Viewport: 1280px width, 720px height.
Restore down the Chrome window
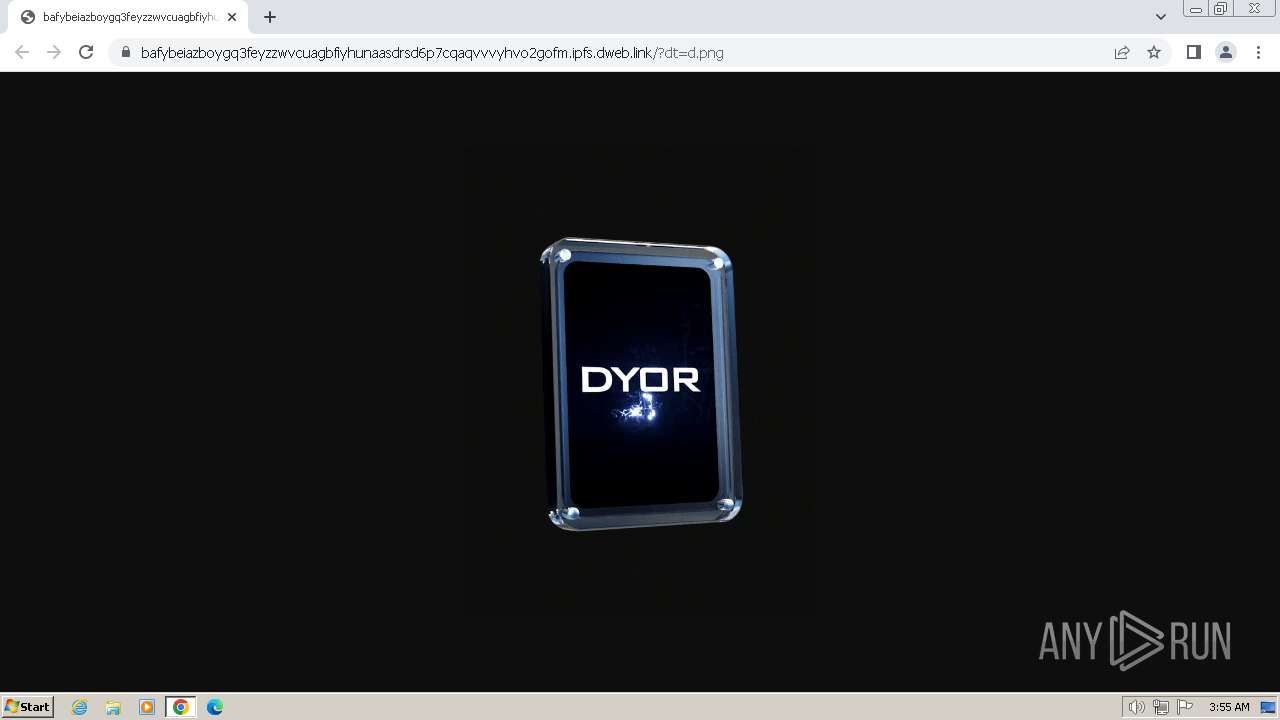click(x=1221, y=8)
